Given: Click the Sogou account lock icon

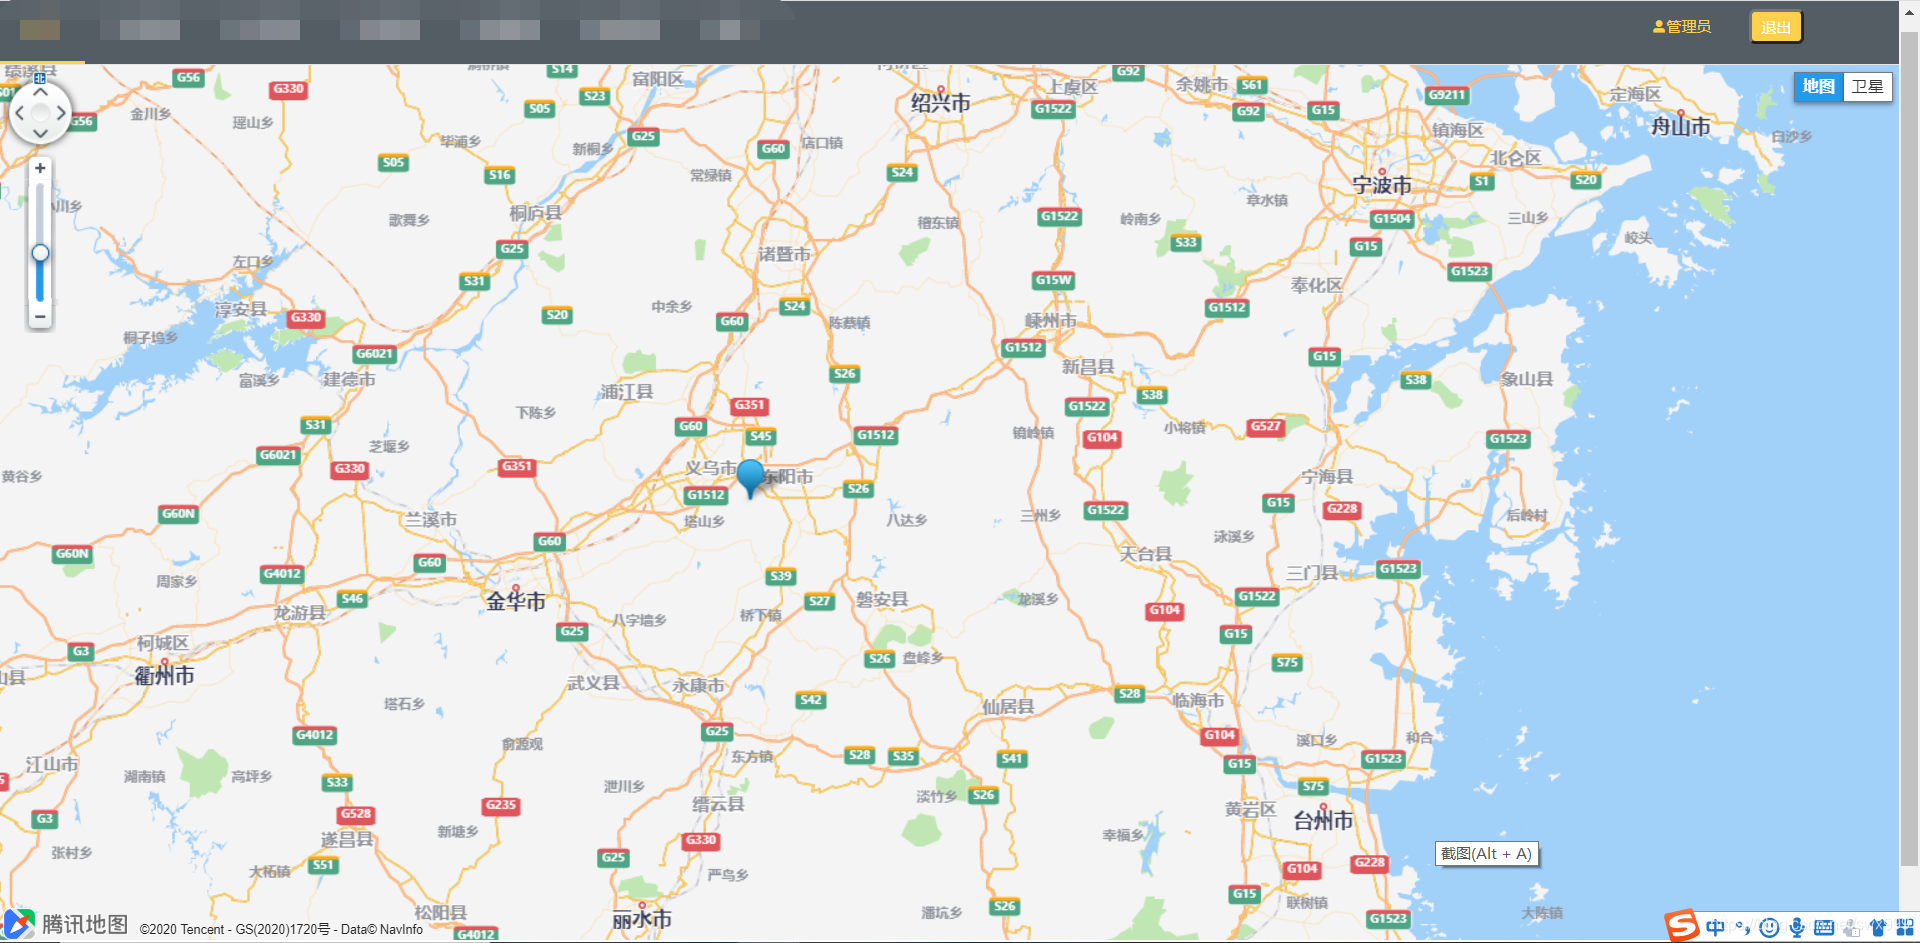Looking at the screenshot, I should click(x=1851, y=927).
